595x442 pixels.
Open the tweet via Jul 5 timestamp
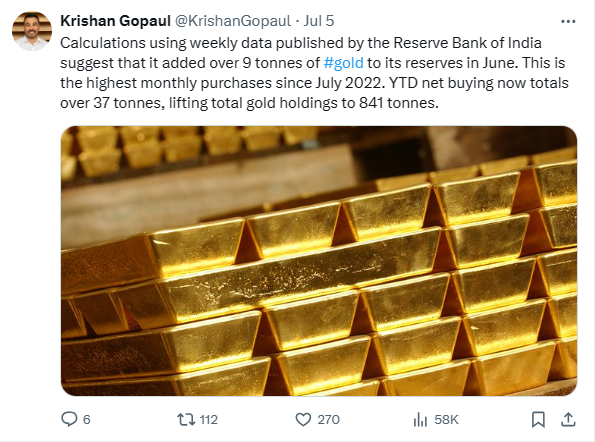click(319, 21)
